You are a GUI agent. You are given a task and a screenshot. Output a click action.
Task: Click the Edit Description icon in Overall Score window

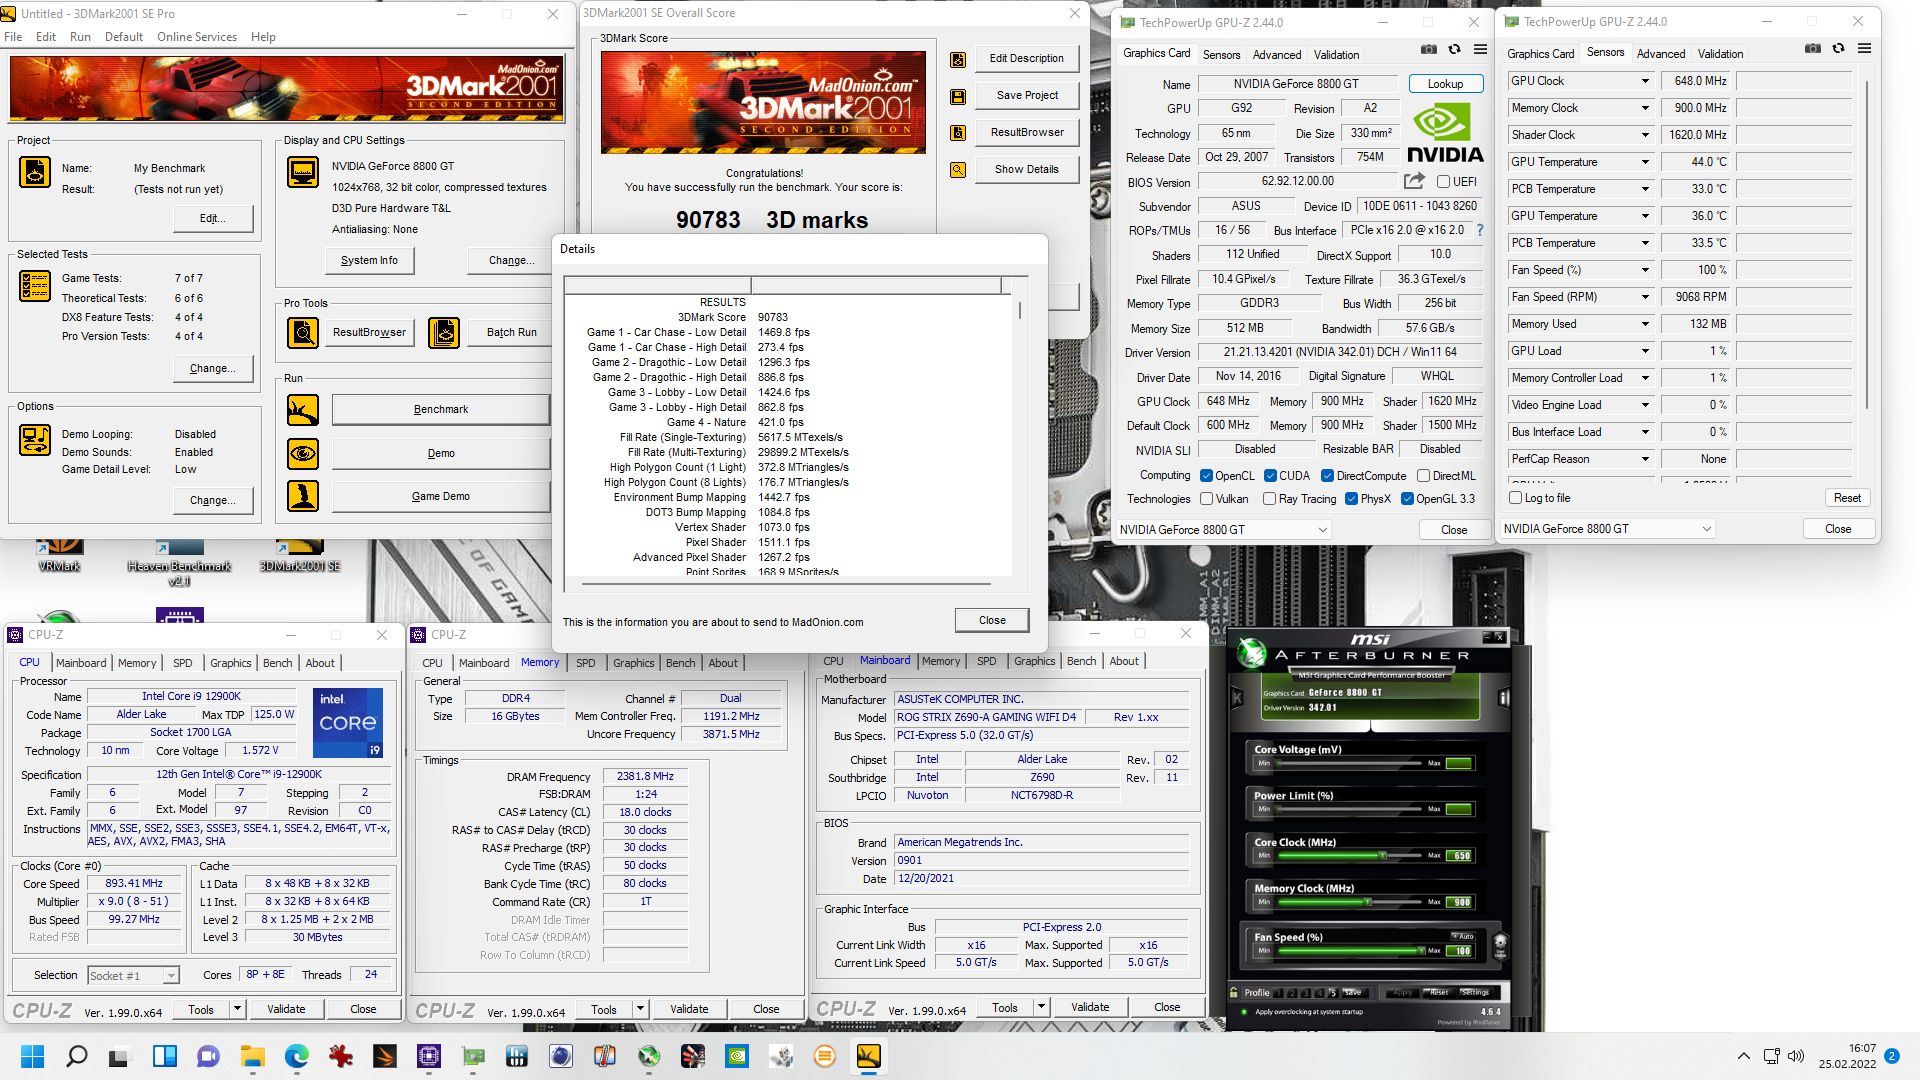[958, 59]
